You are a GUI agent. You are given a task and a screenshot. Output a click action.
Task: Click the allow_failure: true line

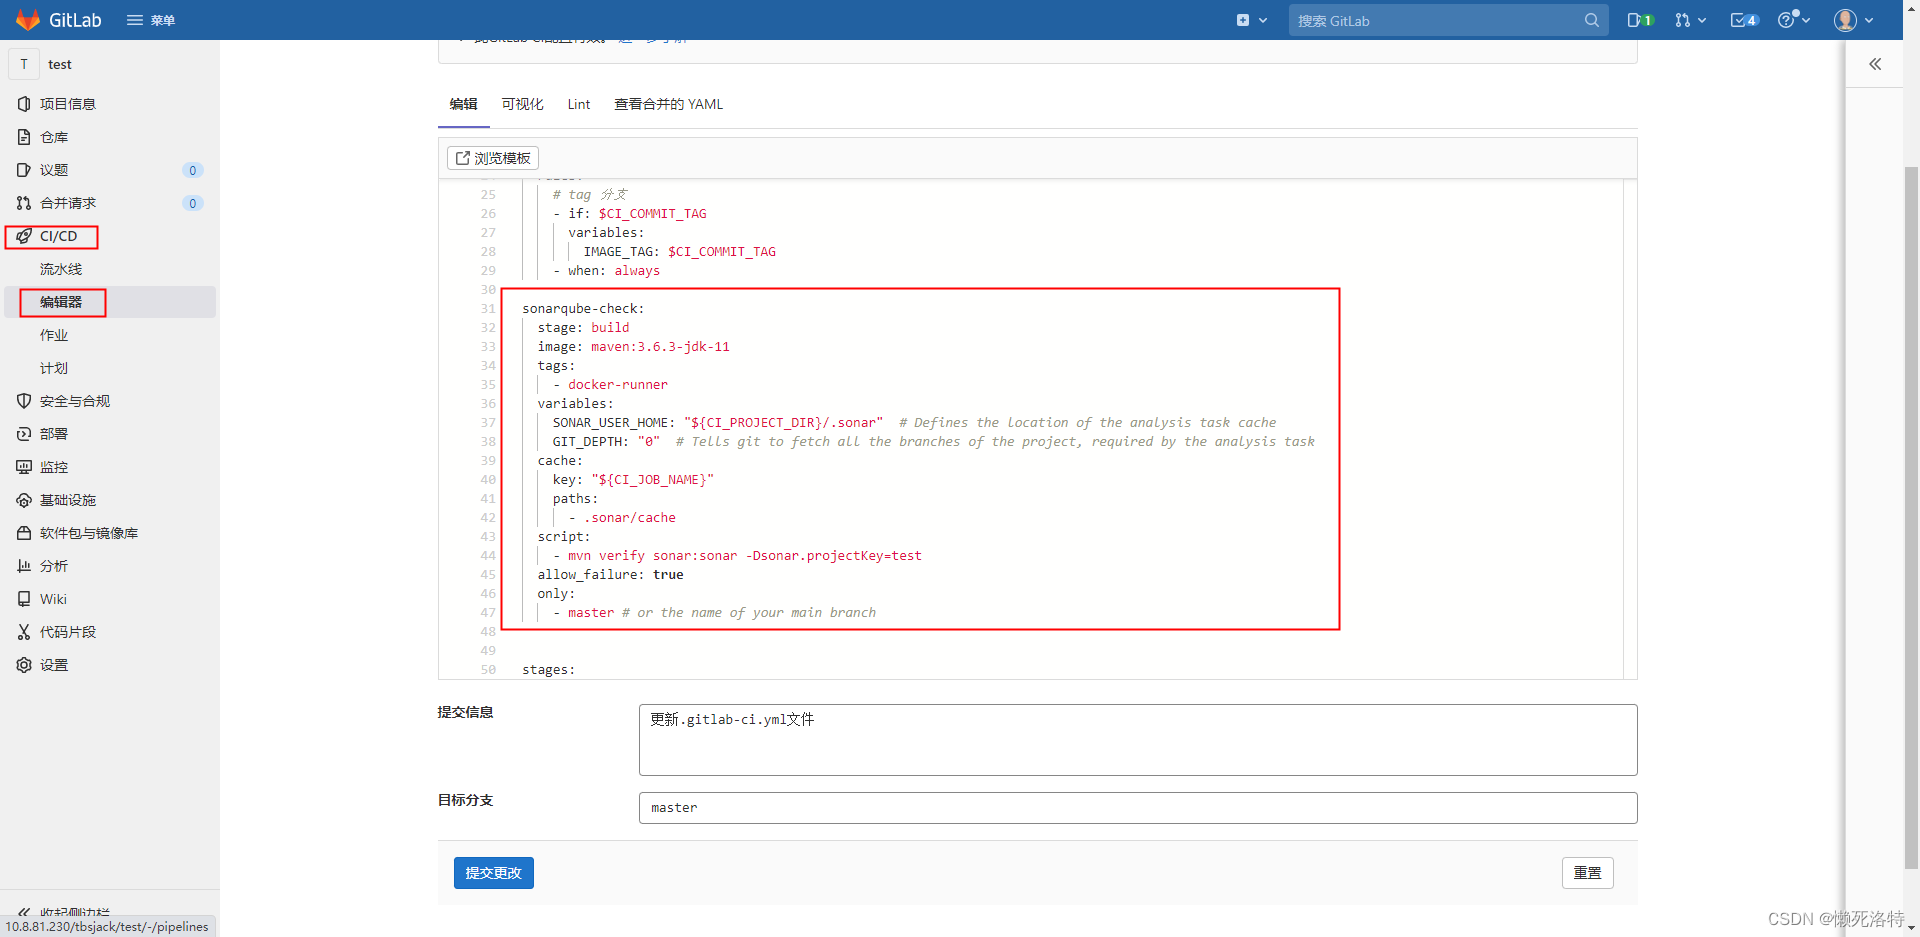pos(611,575)
